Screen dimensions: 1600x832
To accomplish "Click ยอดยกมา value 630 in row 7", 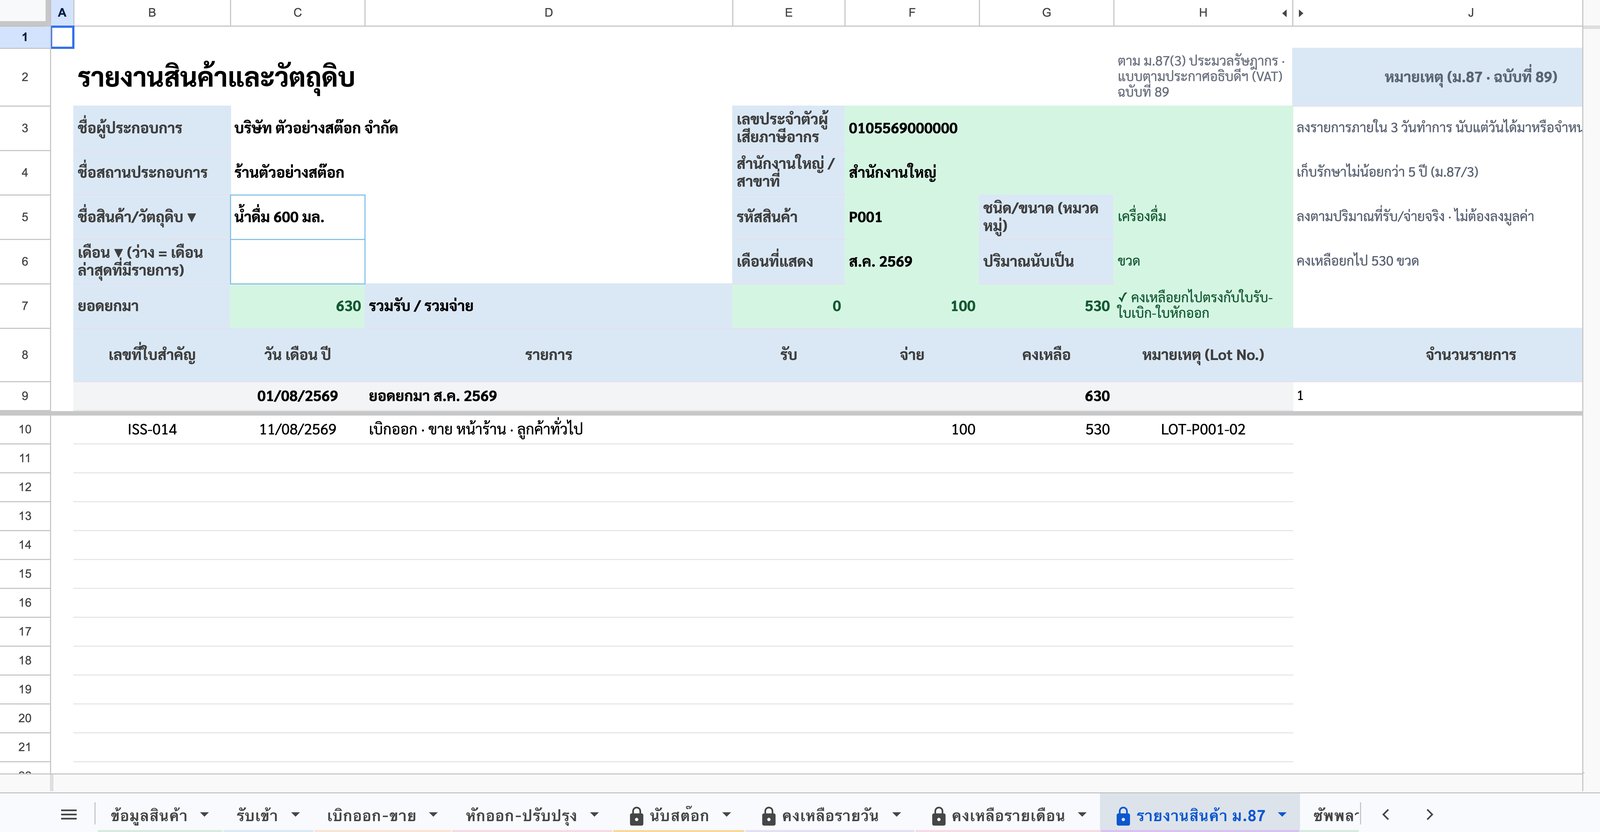I will [x=298, y=306].
